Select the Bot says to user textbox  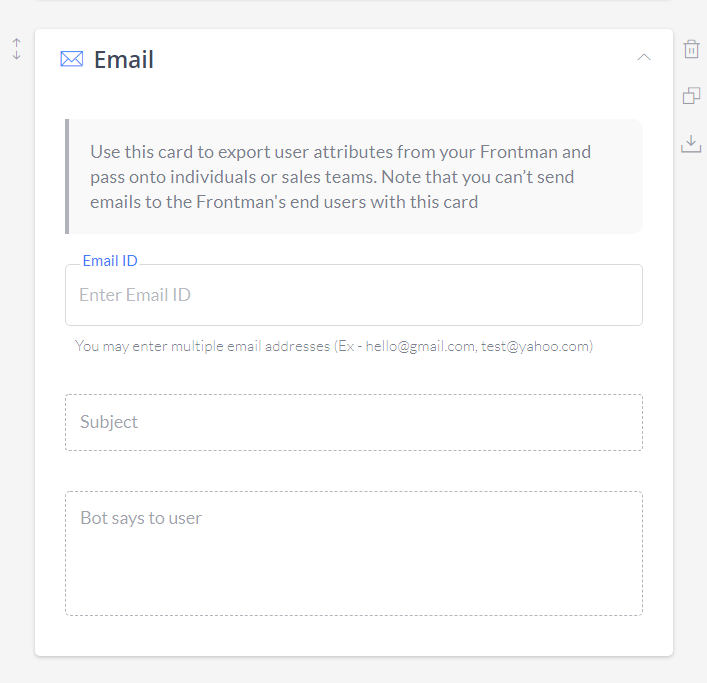pos(354,553)
